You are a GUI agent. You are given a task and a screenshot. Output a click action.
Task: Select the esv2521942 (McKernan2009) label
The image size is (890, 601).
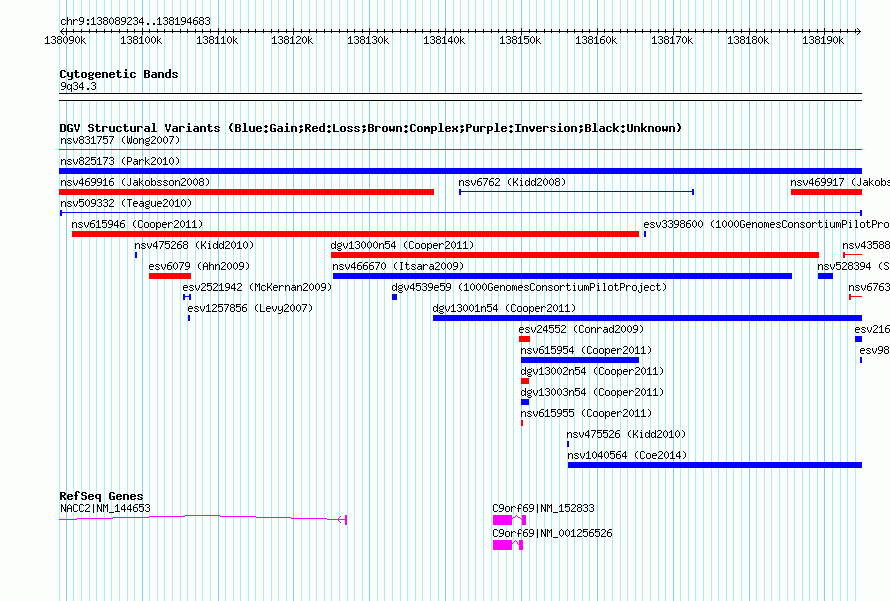click(x=257, y=287)
